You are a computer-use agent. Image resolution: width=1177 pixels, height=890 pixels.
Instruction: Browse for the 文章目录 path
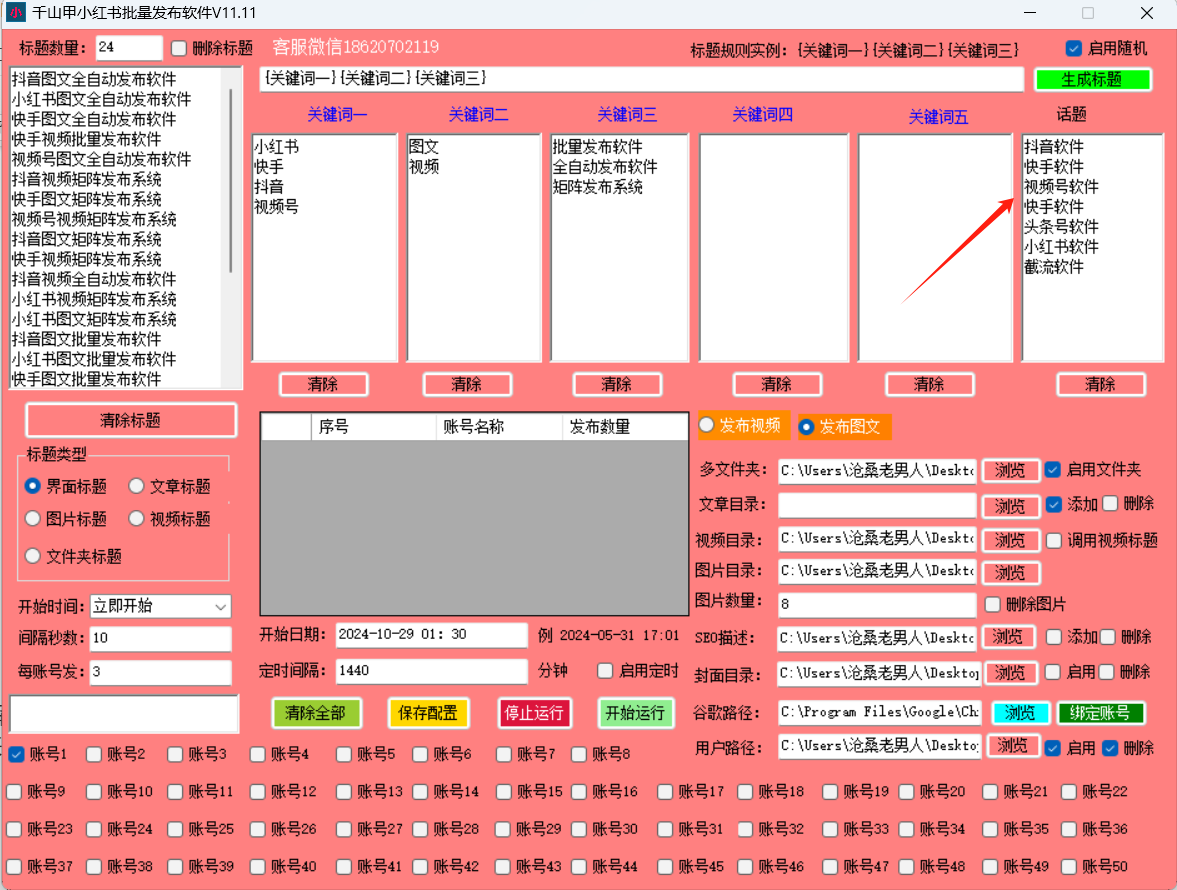click(1010, 507)
